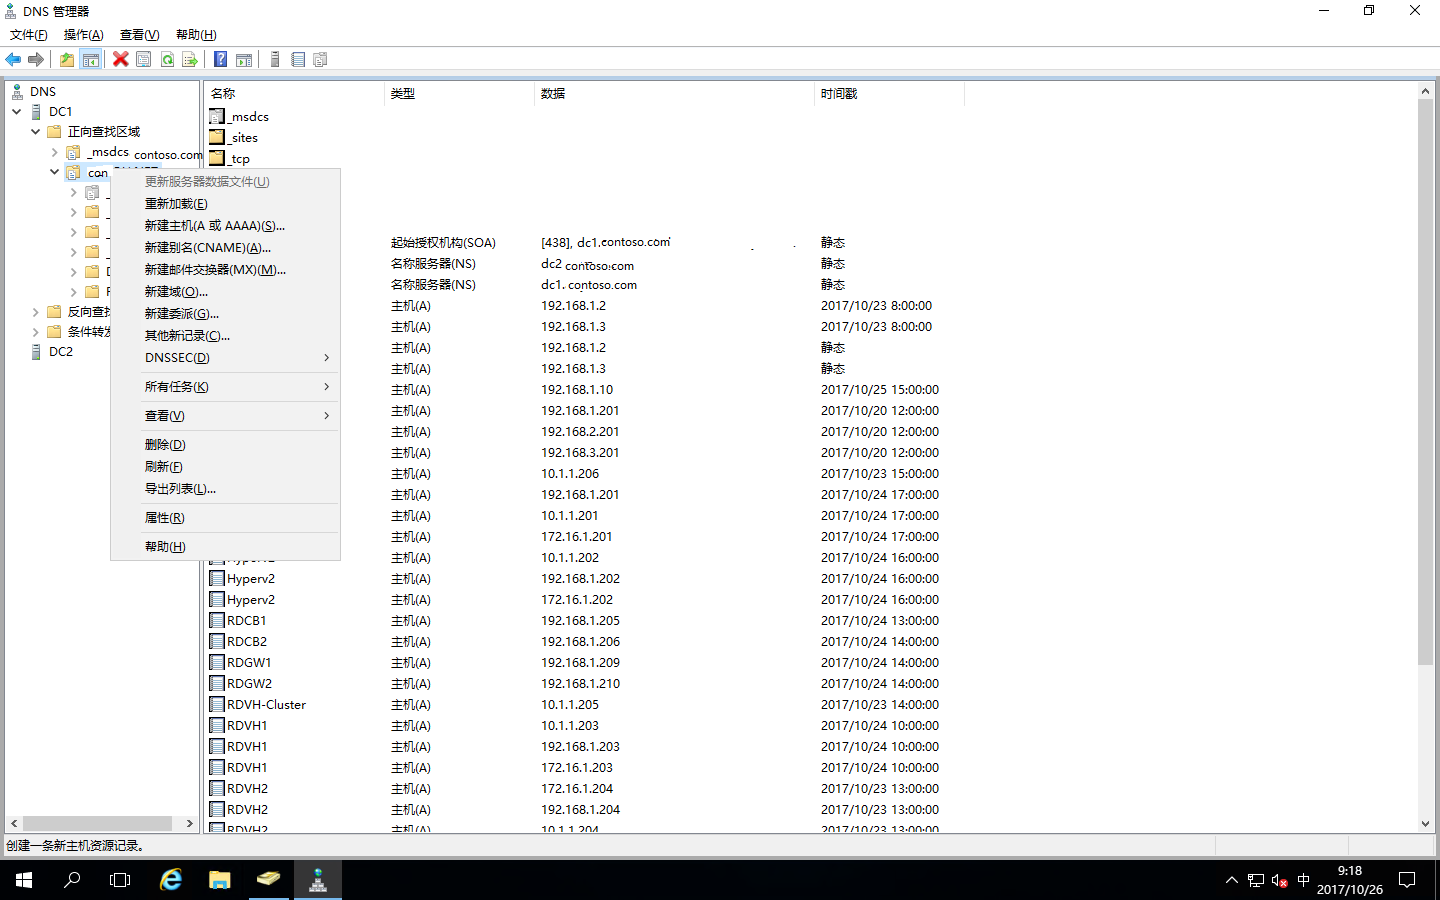This screenshot has width=1440, height=900.
Task: Click the _tcp folder icon in the record list
Action: tap(217, 158)
